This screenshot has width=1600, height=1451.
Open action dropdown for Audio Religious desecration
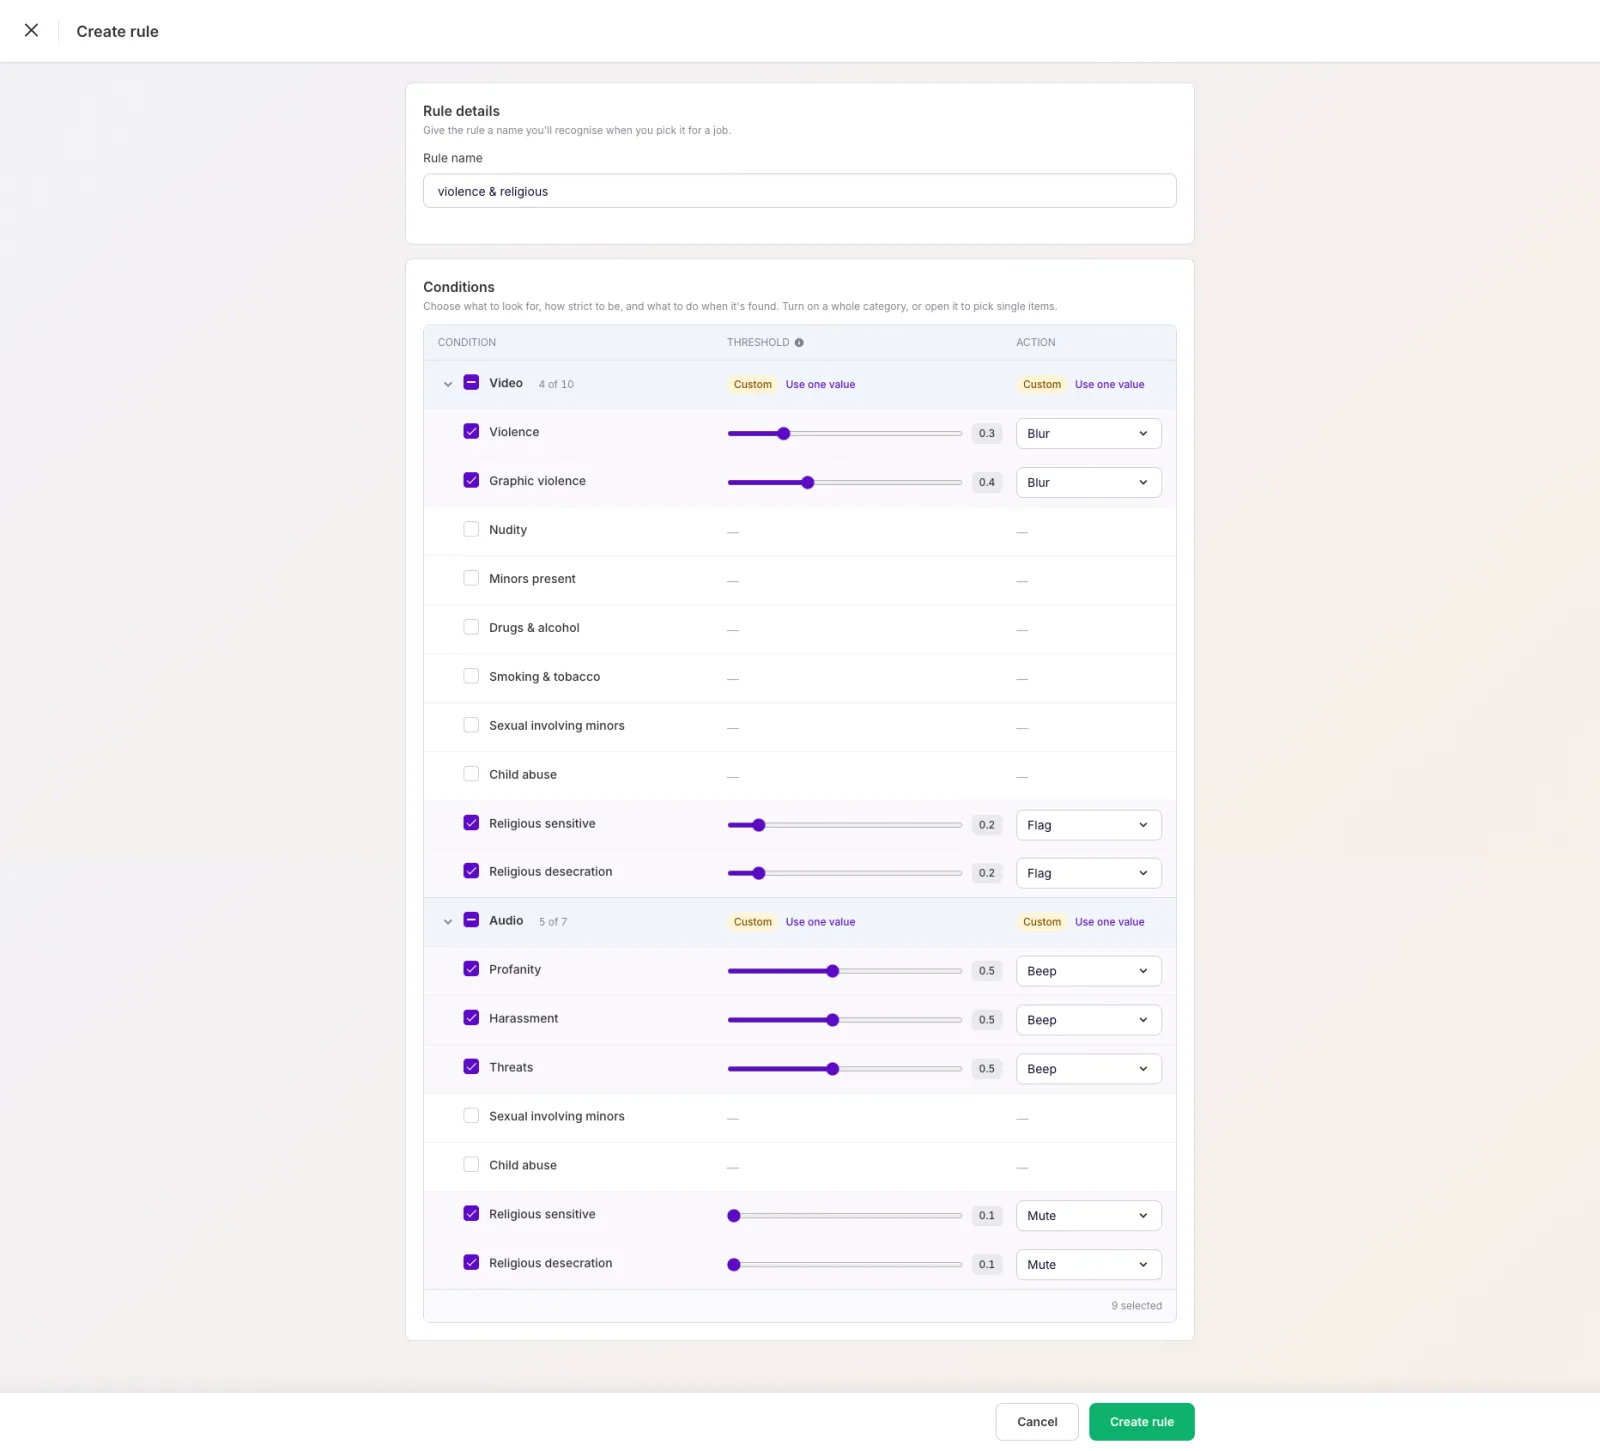tap(1088, 1265)
